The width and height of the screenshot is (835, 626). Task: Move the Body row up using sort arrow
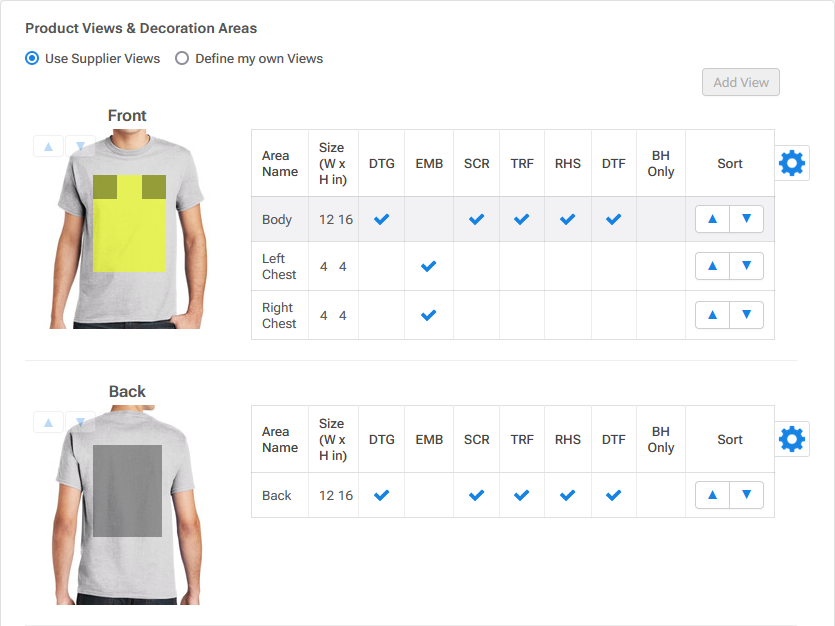(712, 218)
